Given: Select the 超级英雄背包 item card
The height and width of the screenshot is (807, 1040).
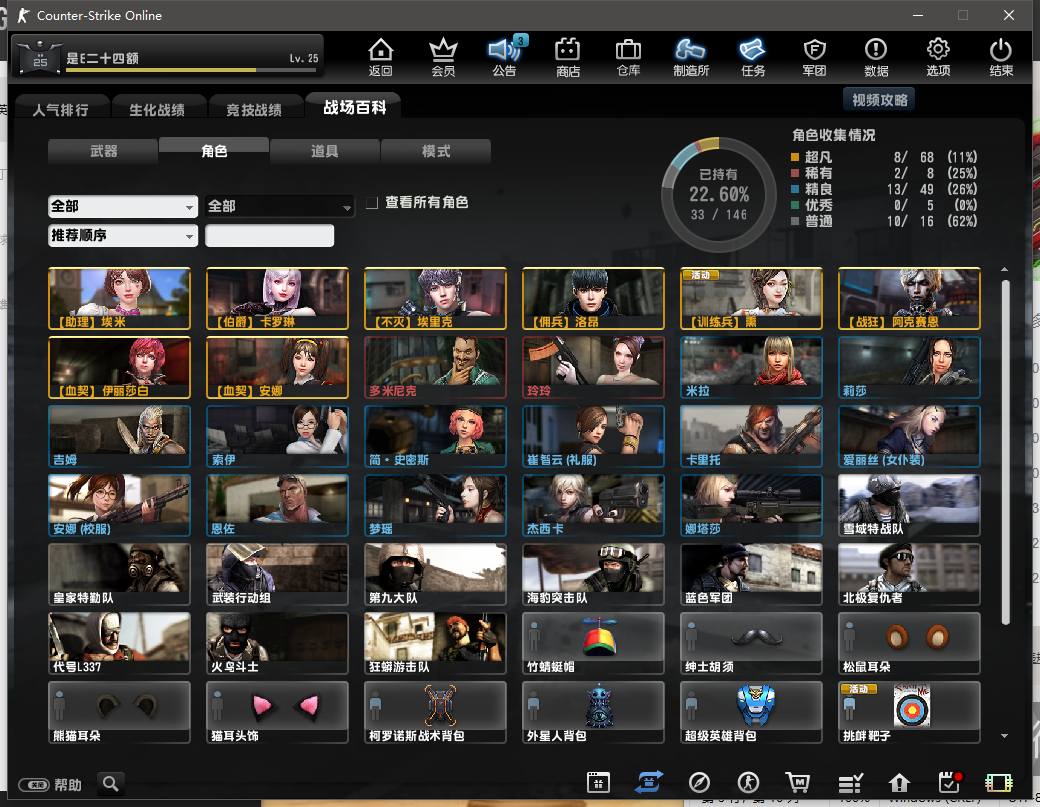Looking at the screenshot, I should tap(751, 712).
